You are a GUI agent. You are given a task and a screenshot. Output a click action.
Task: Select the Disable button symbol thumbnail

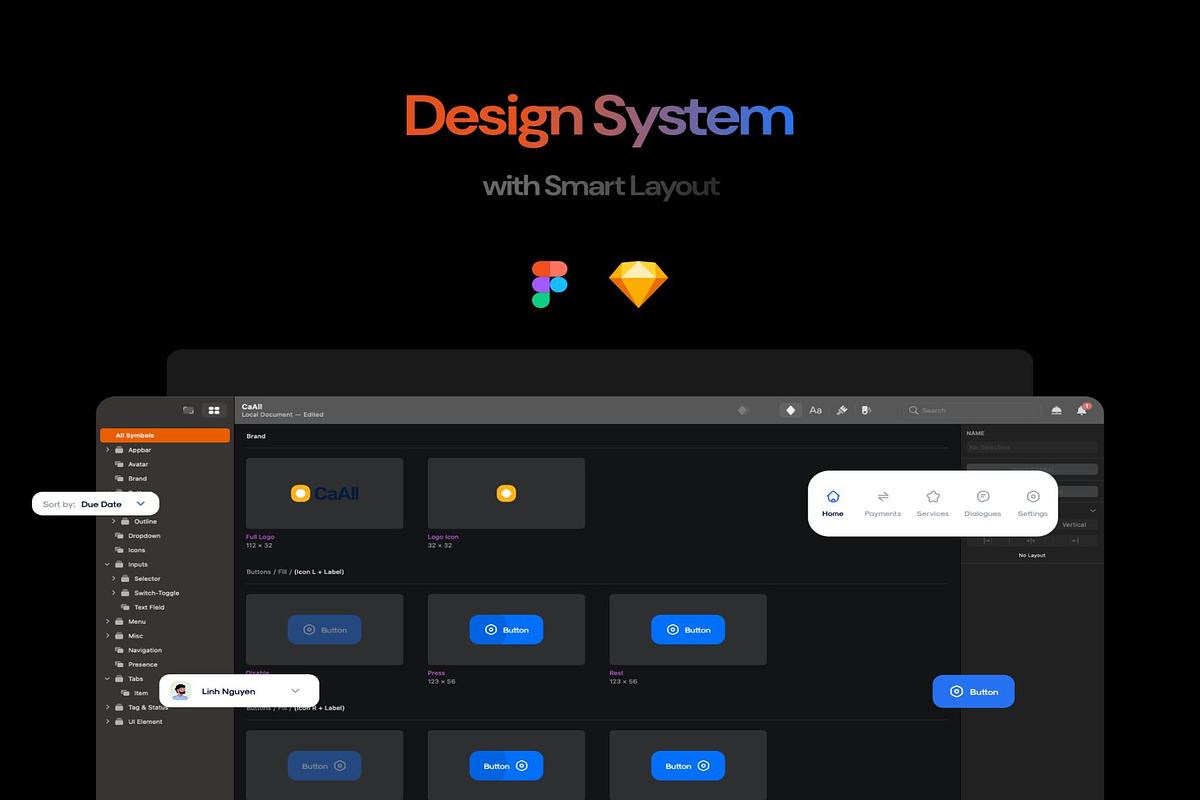point(325,629)
